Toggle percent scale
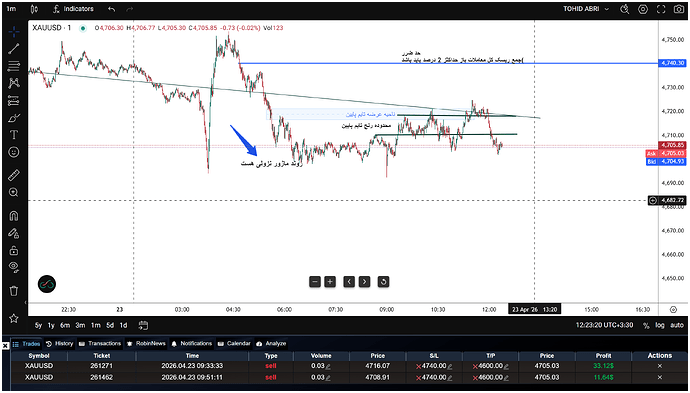The height and width of the screenshot is (393, 690). 646,325
